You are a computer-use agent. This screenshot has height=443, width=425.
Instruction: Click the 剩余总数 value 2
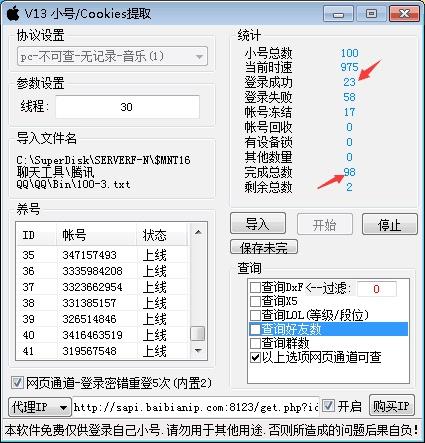click(349, 187)
